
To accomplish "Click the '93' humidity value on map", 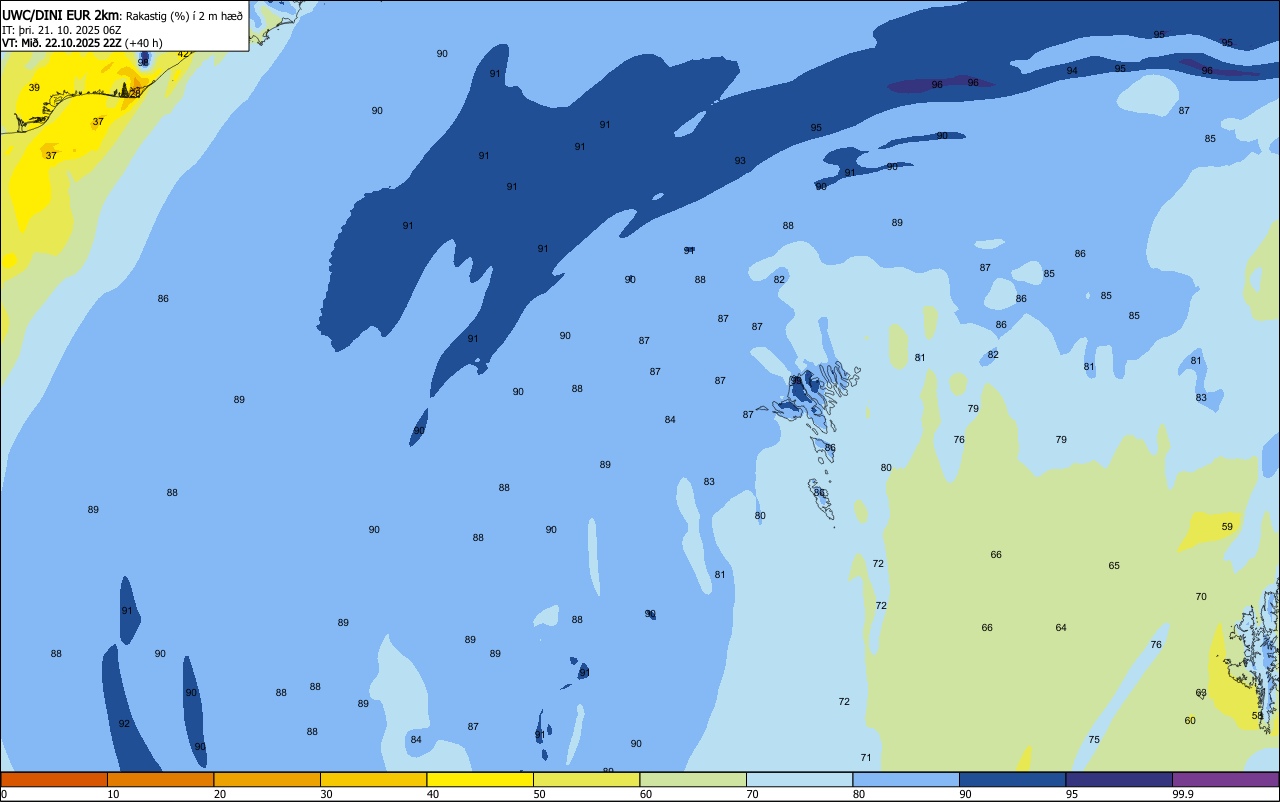I will tap(740, 161).
